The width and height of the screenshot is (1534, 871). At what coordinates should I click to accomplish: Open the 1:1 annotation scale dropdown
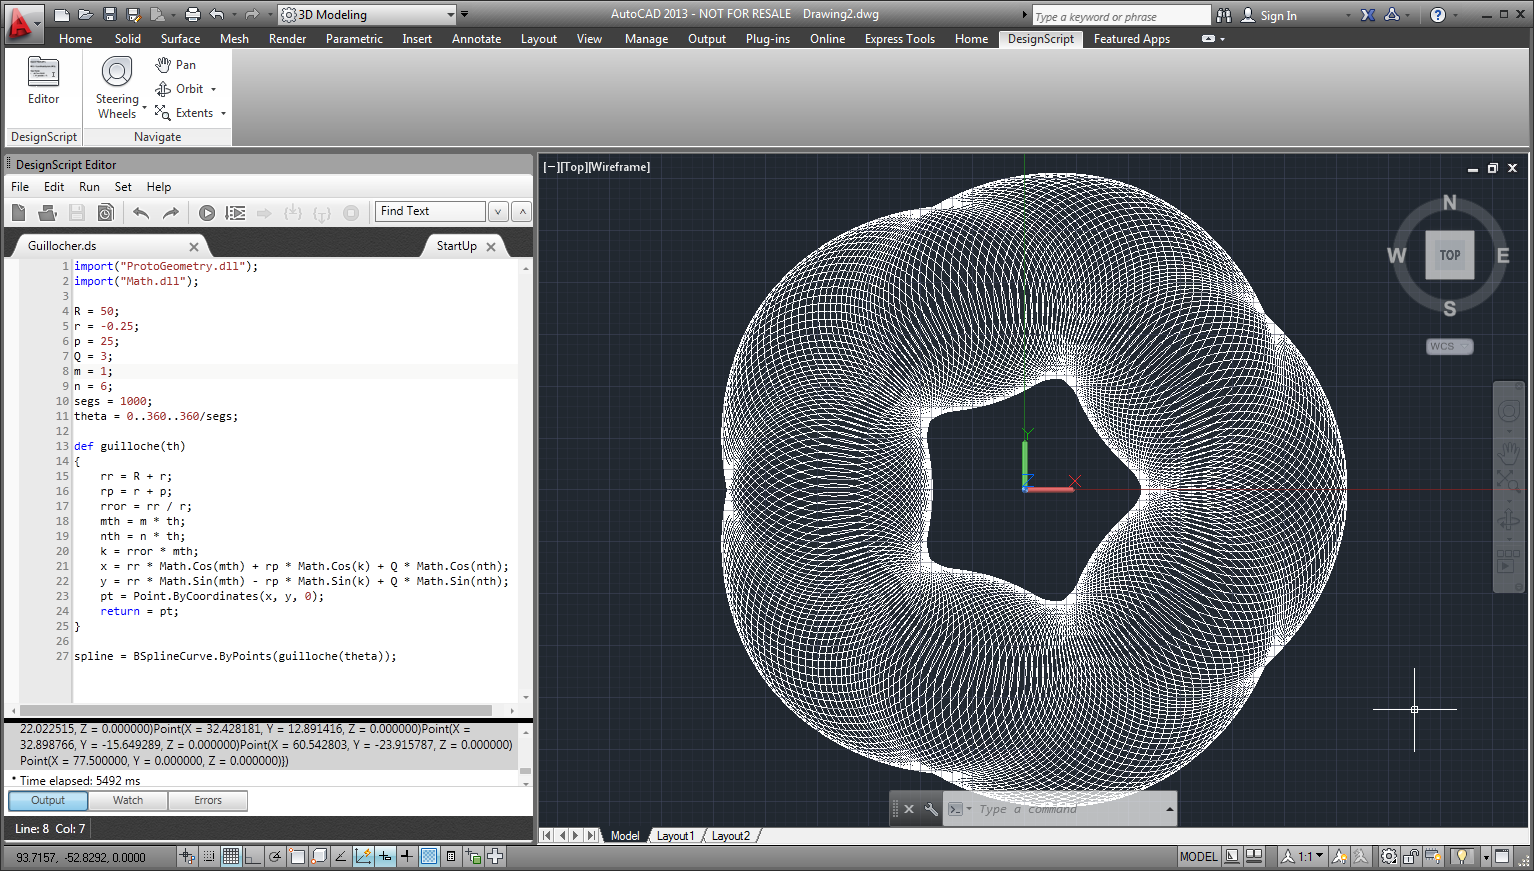(x=1305, y=856)
